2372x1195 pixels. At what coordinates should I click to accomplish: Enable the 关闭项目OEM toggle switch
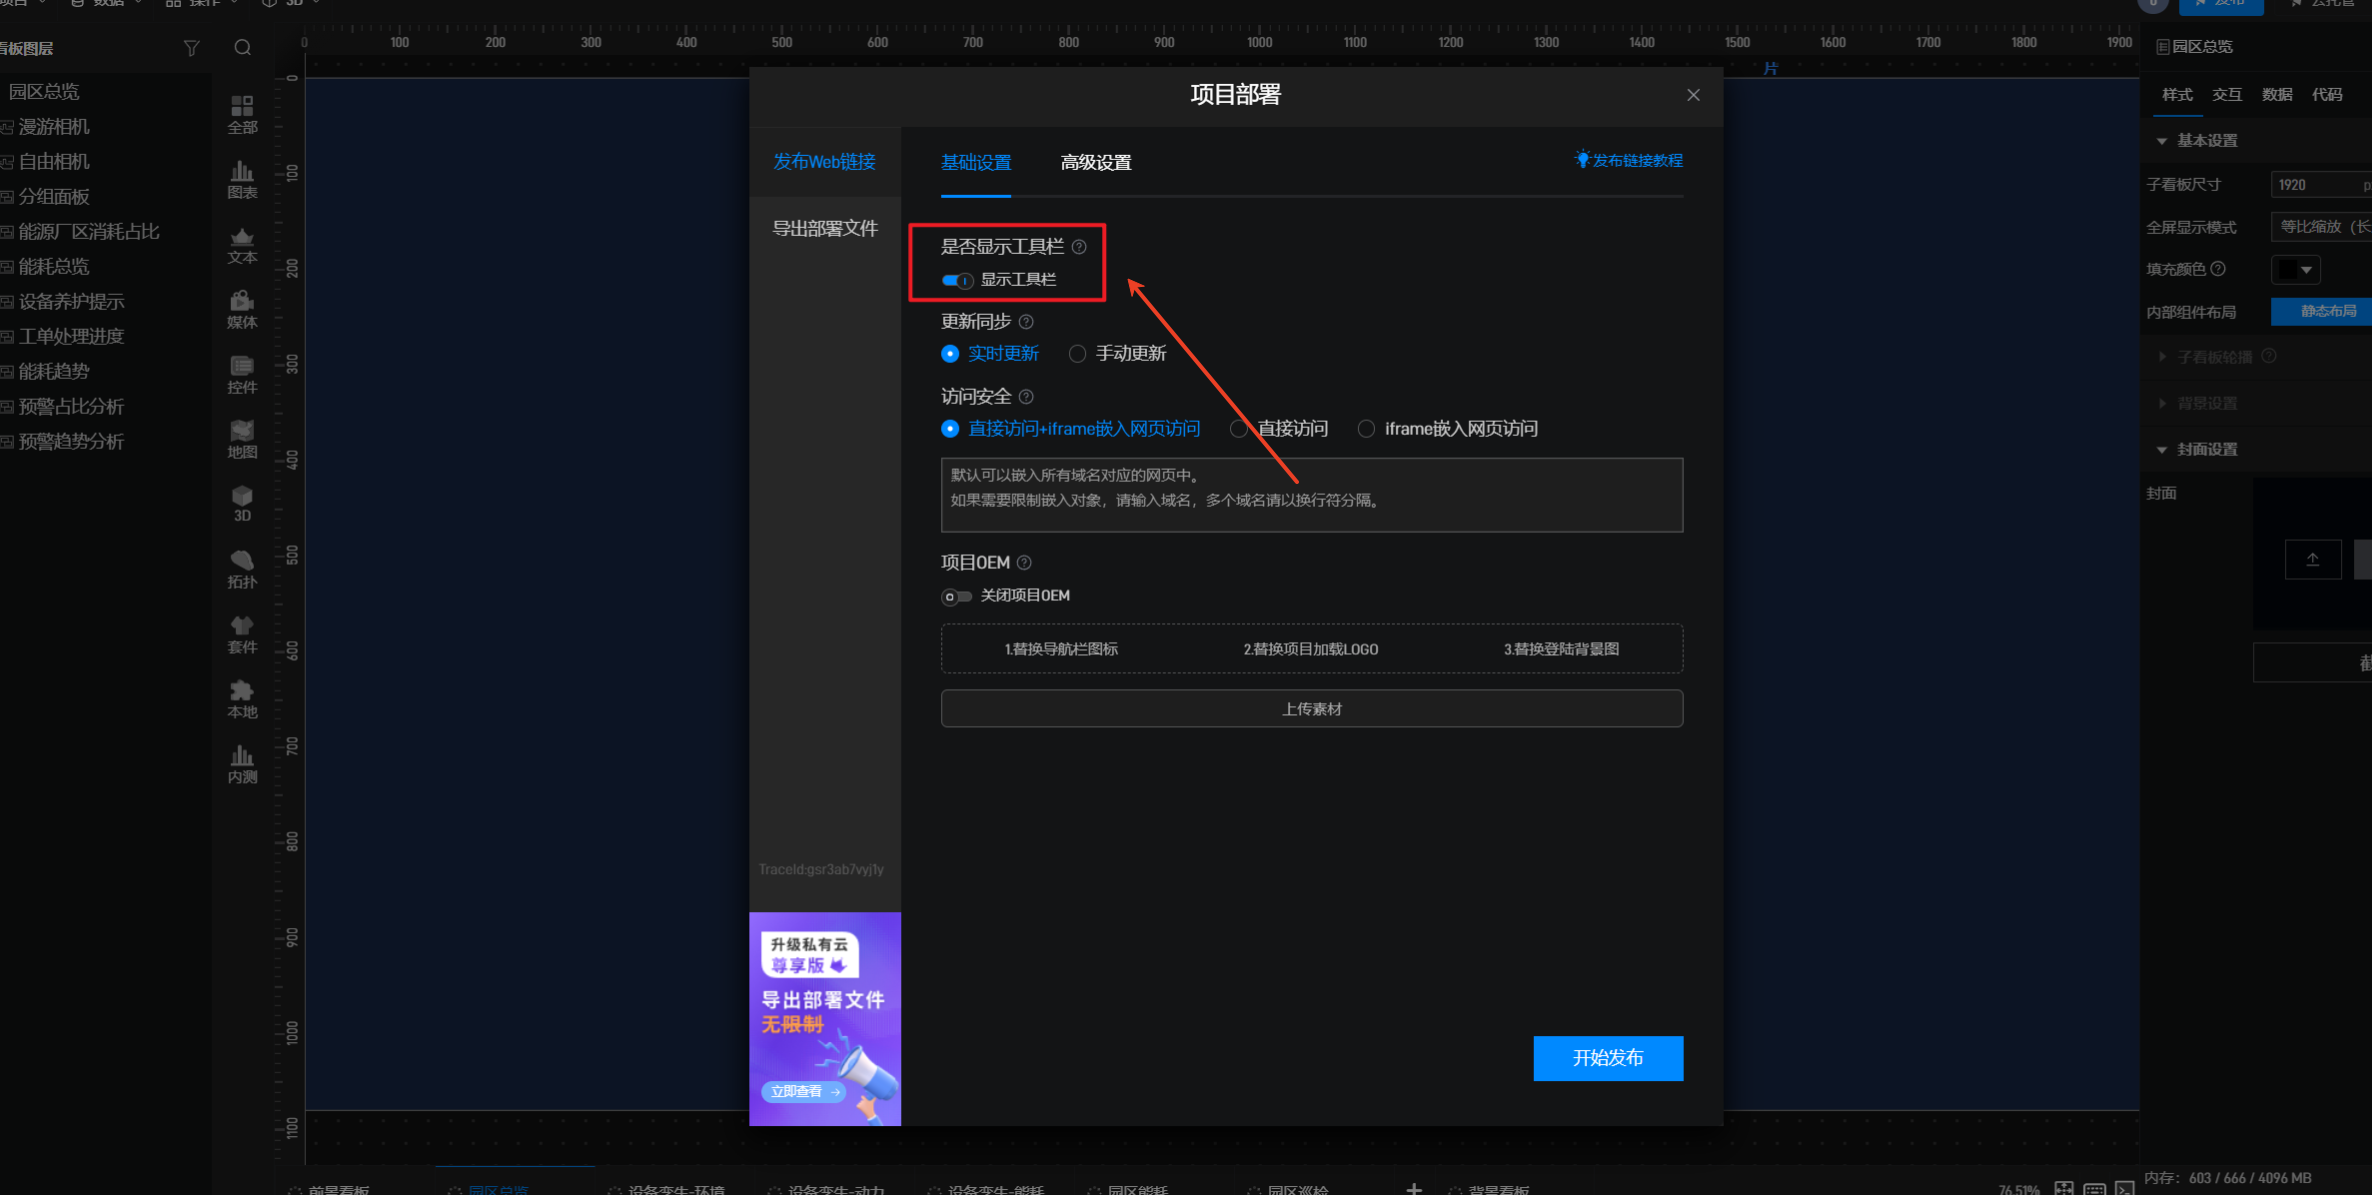956,596
